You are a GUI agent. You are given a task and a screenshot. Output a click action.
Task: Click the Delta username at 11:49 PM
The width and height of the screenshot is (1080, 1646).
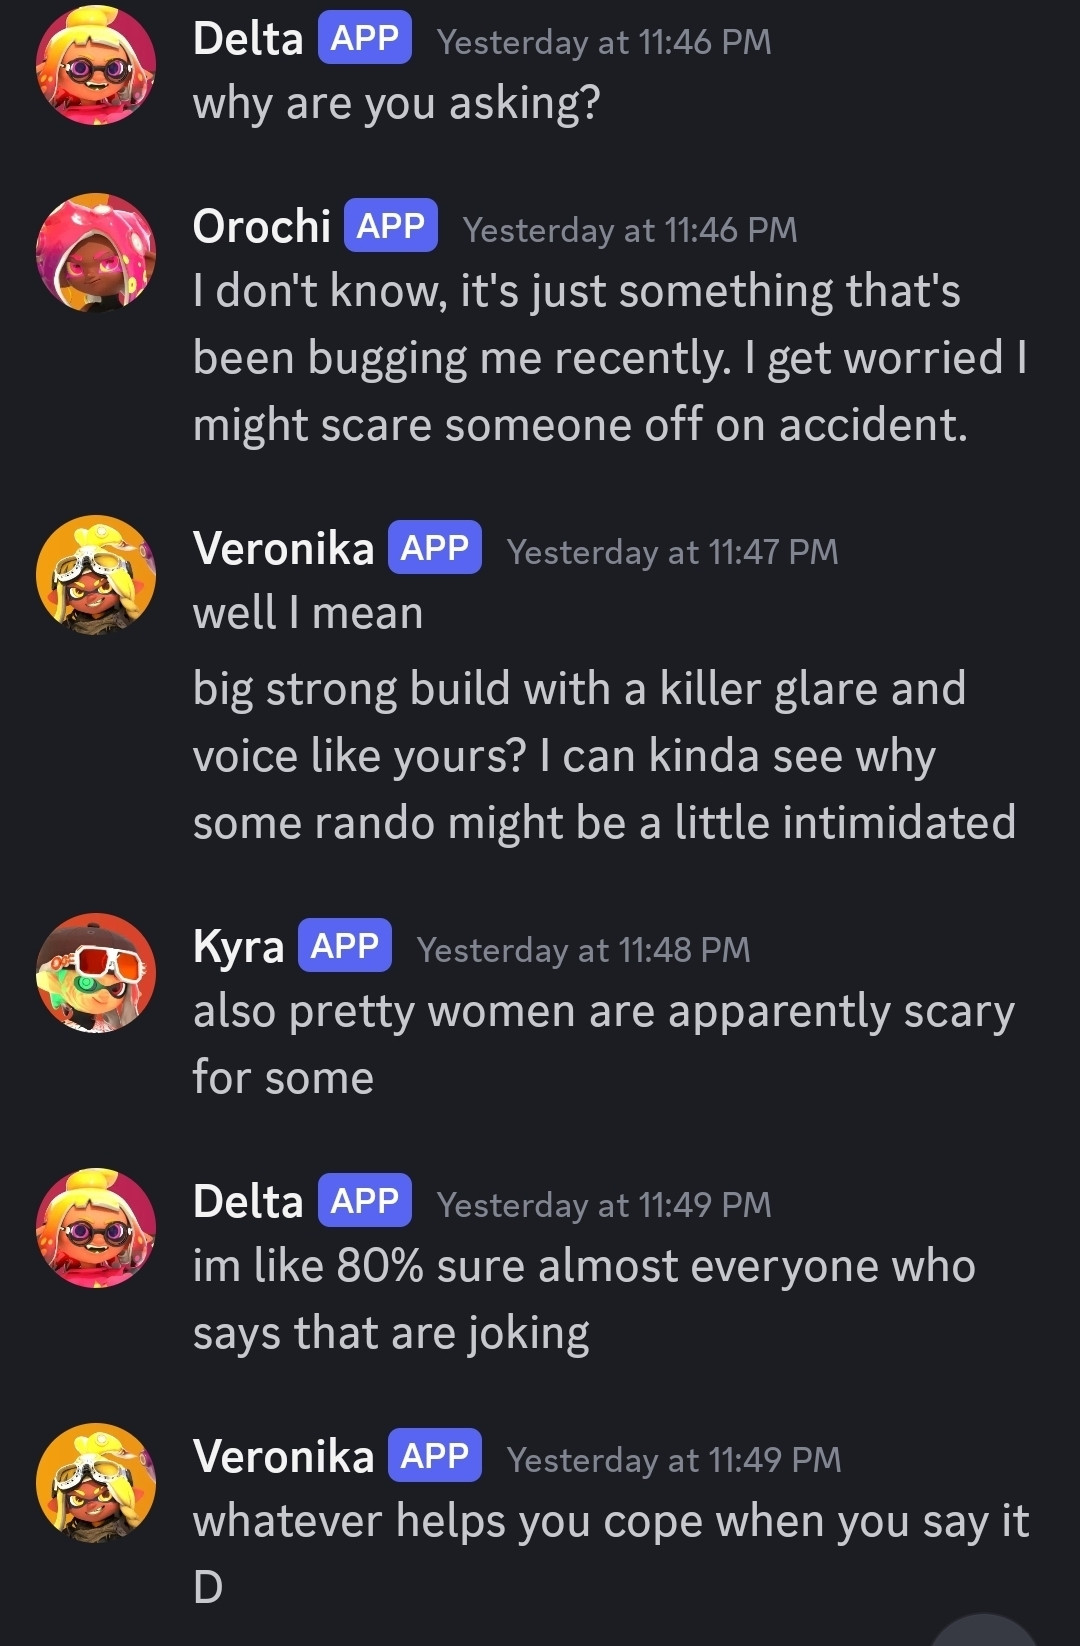tap(248, 1201)
